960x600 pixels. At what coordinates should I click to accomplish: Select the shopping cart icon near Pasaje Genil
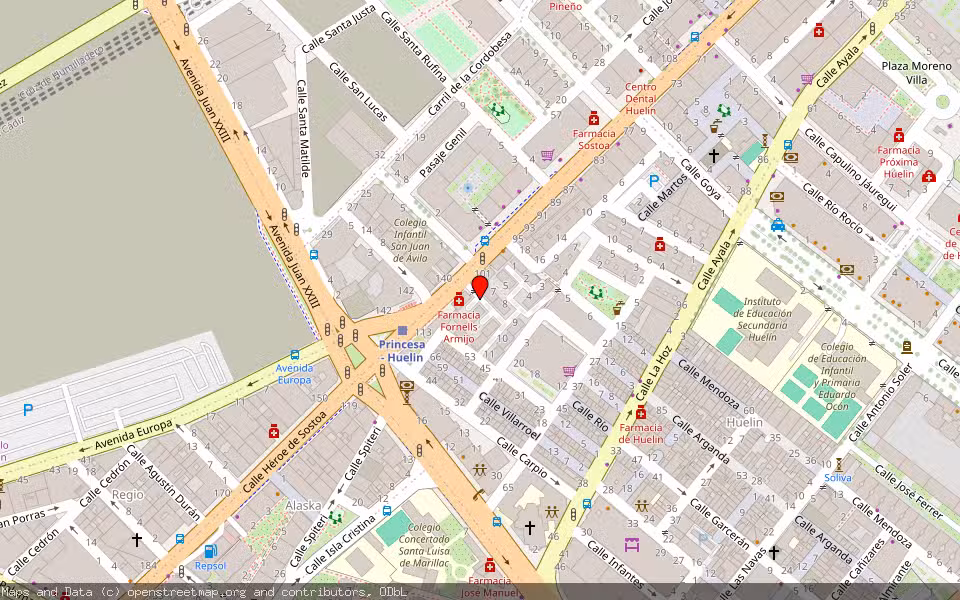pyautogui.click(x=547, y=155)
